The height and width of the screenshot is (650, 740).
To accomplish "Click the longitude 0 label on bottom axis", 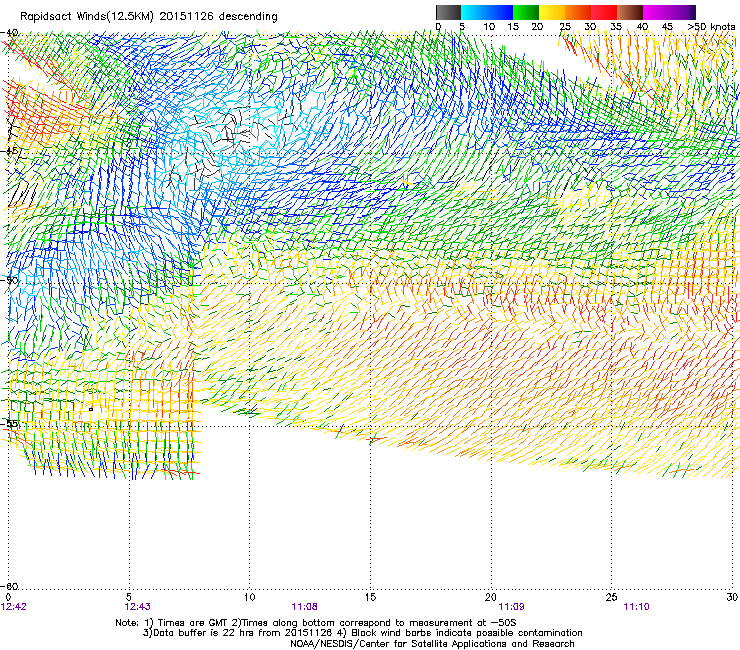I will [8, 597].
